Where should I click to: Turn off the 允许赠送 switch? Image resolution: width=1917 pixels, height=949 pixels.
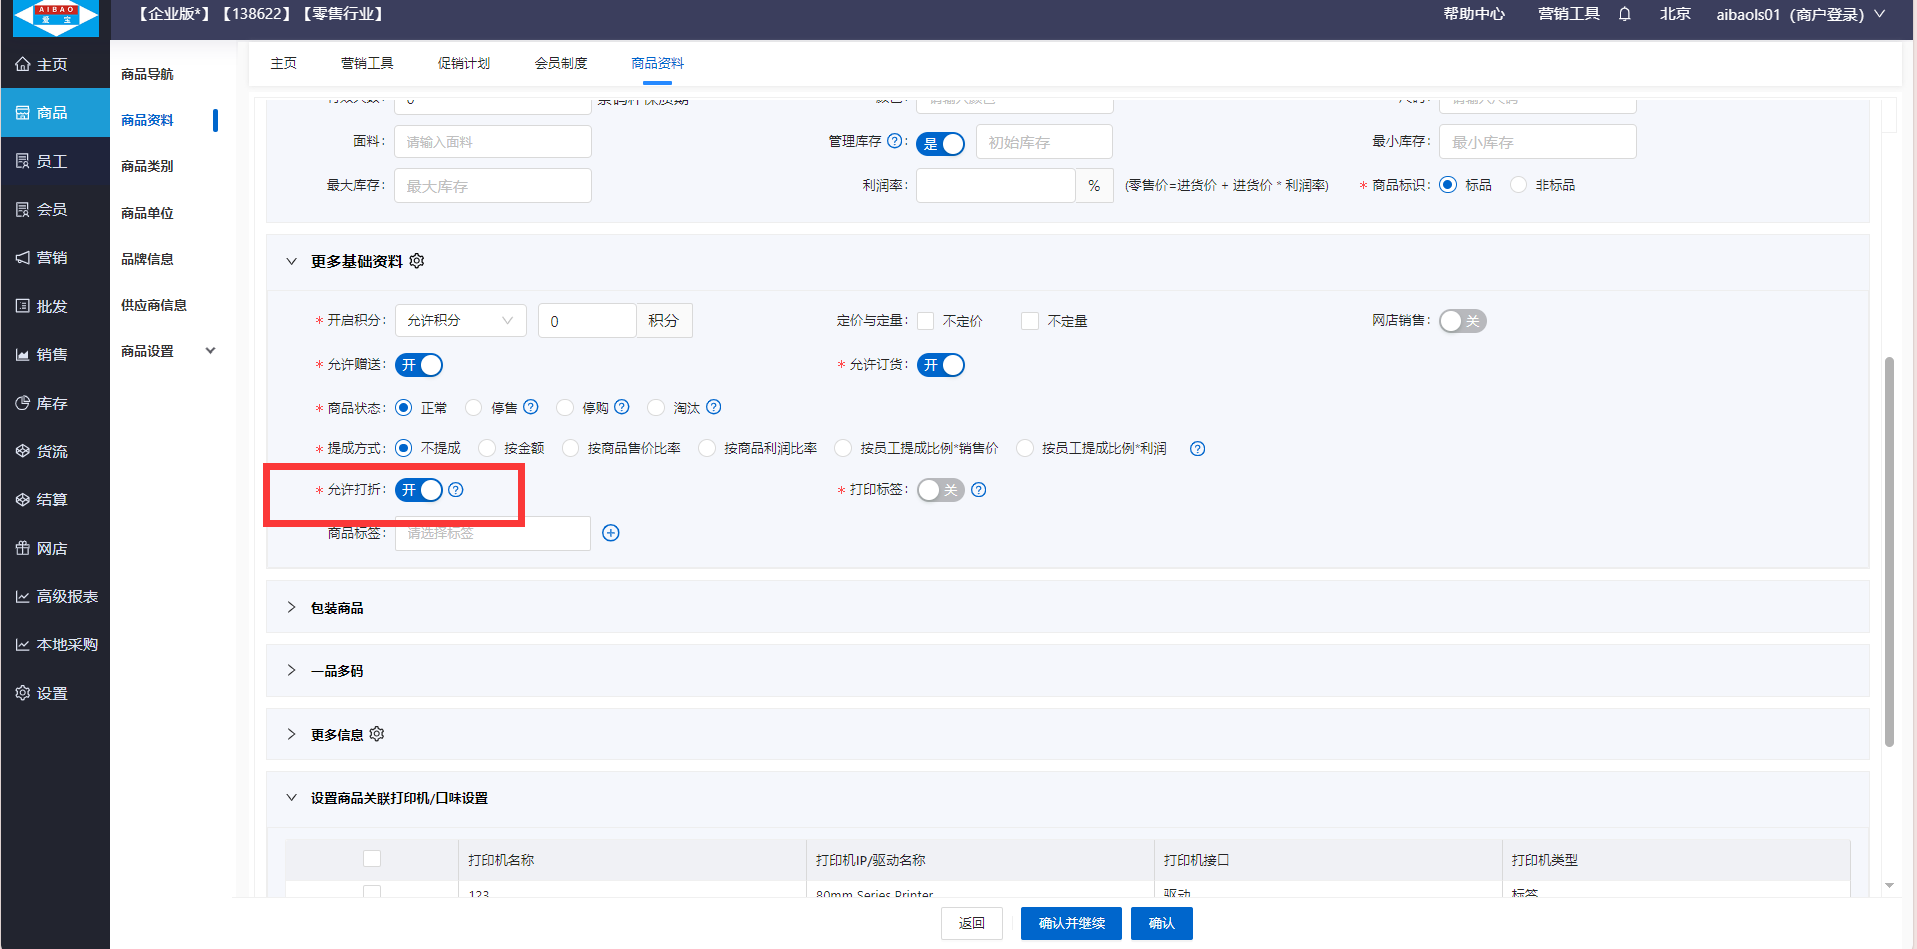(x=419, y=365)
